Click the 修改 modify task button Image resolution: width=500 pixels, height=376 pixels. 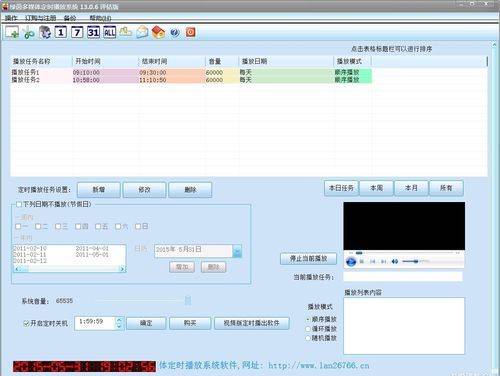tap(144, 190)
